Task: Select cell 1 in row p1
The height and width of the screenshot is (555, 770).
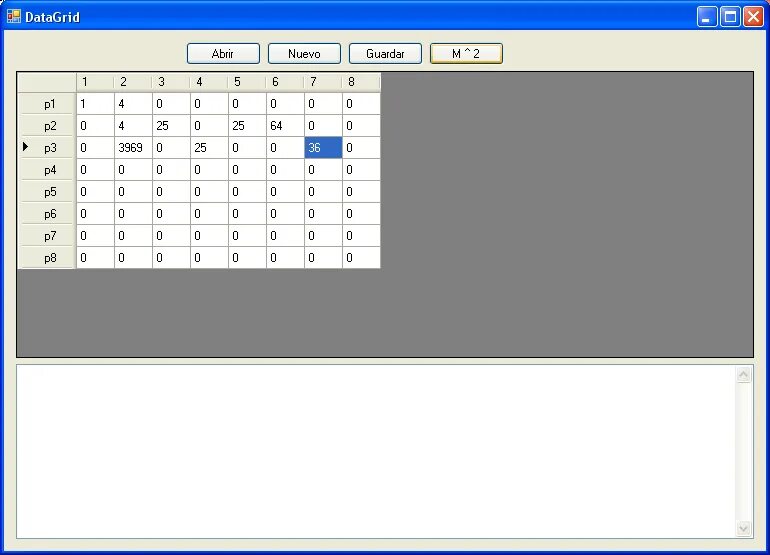Action: pos(95,104)
